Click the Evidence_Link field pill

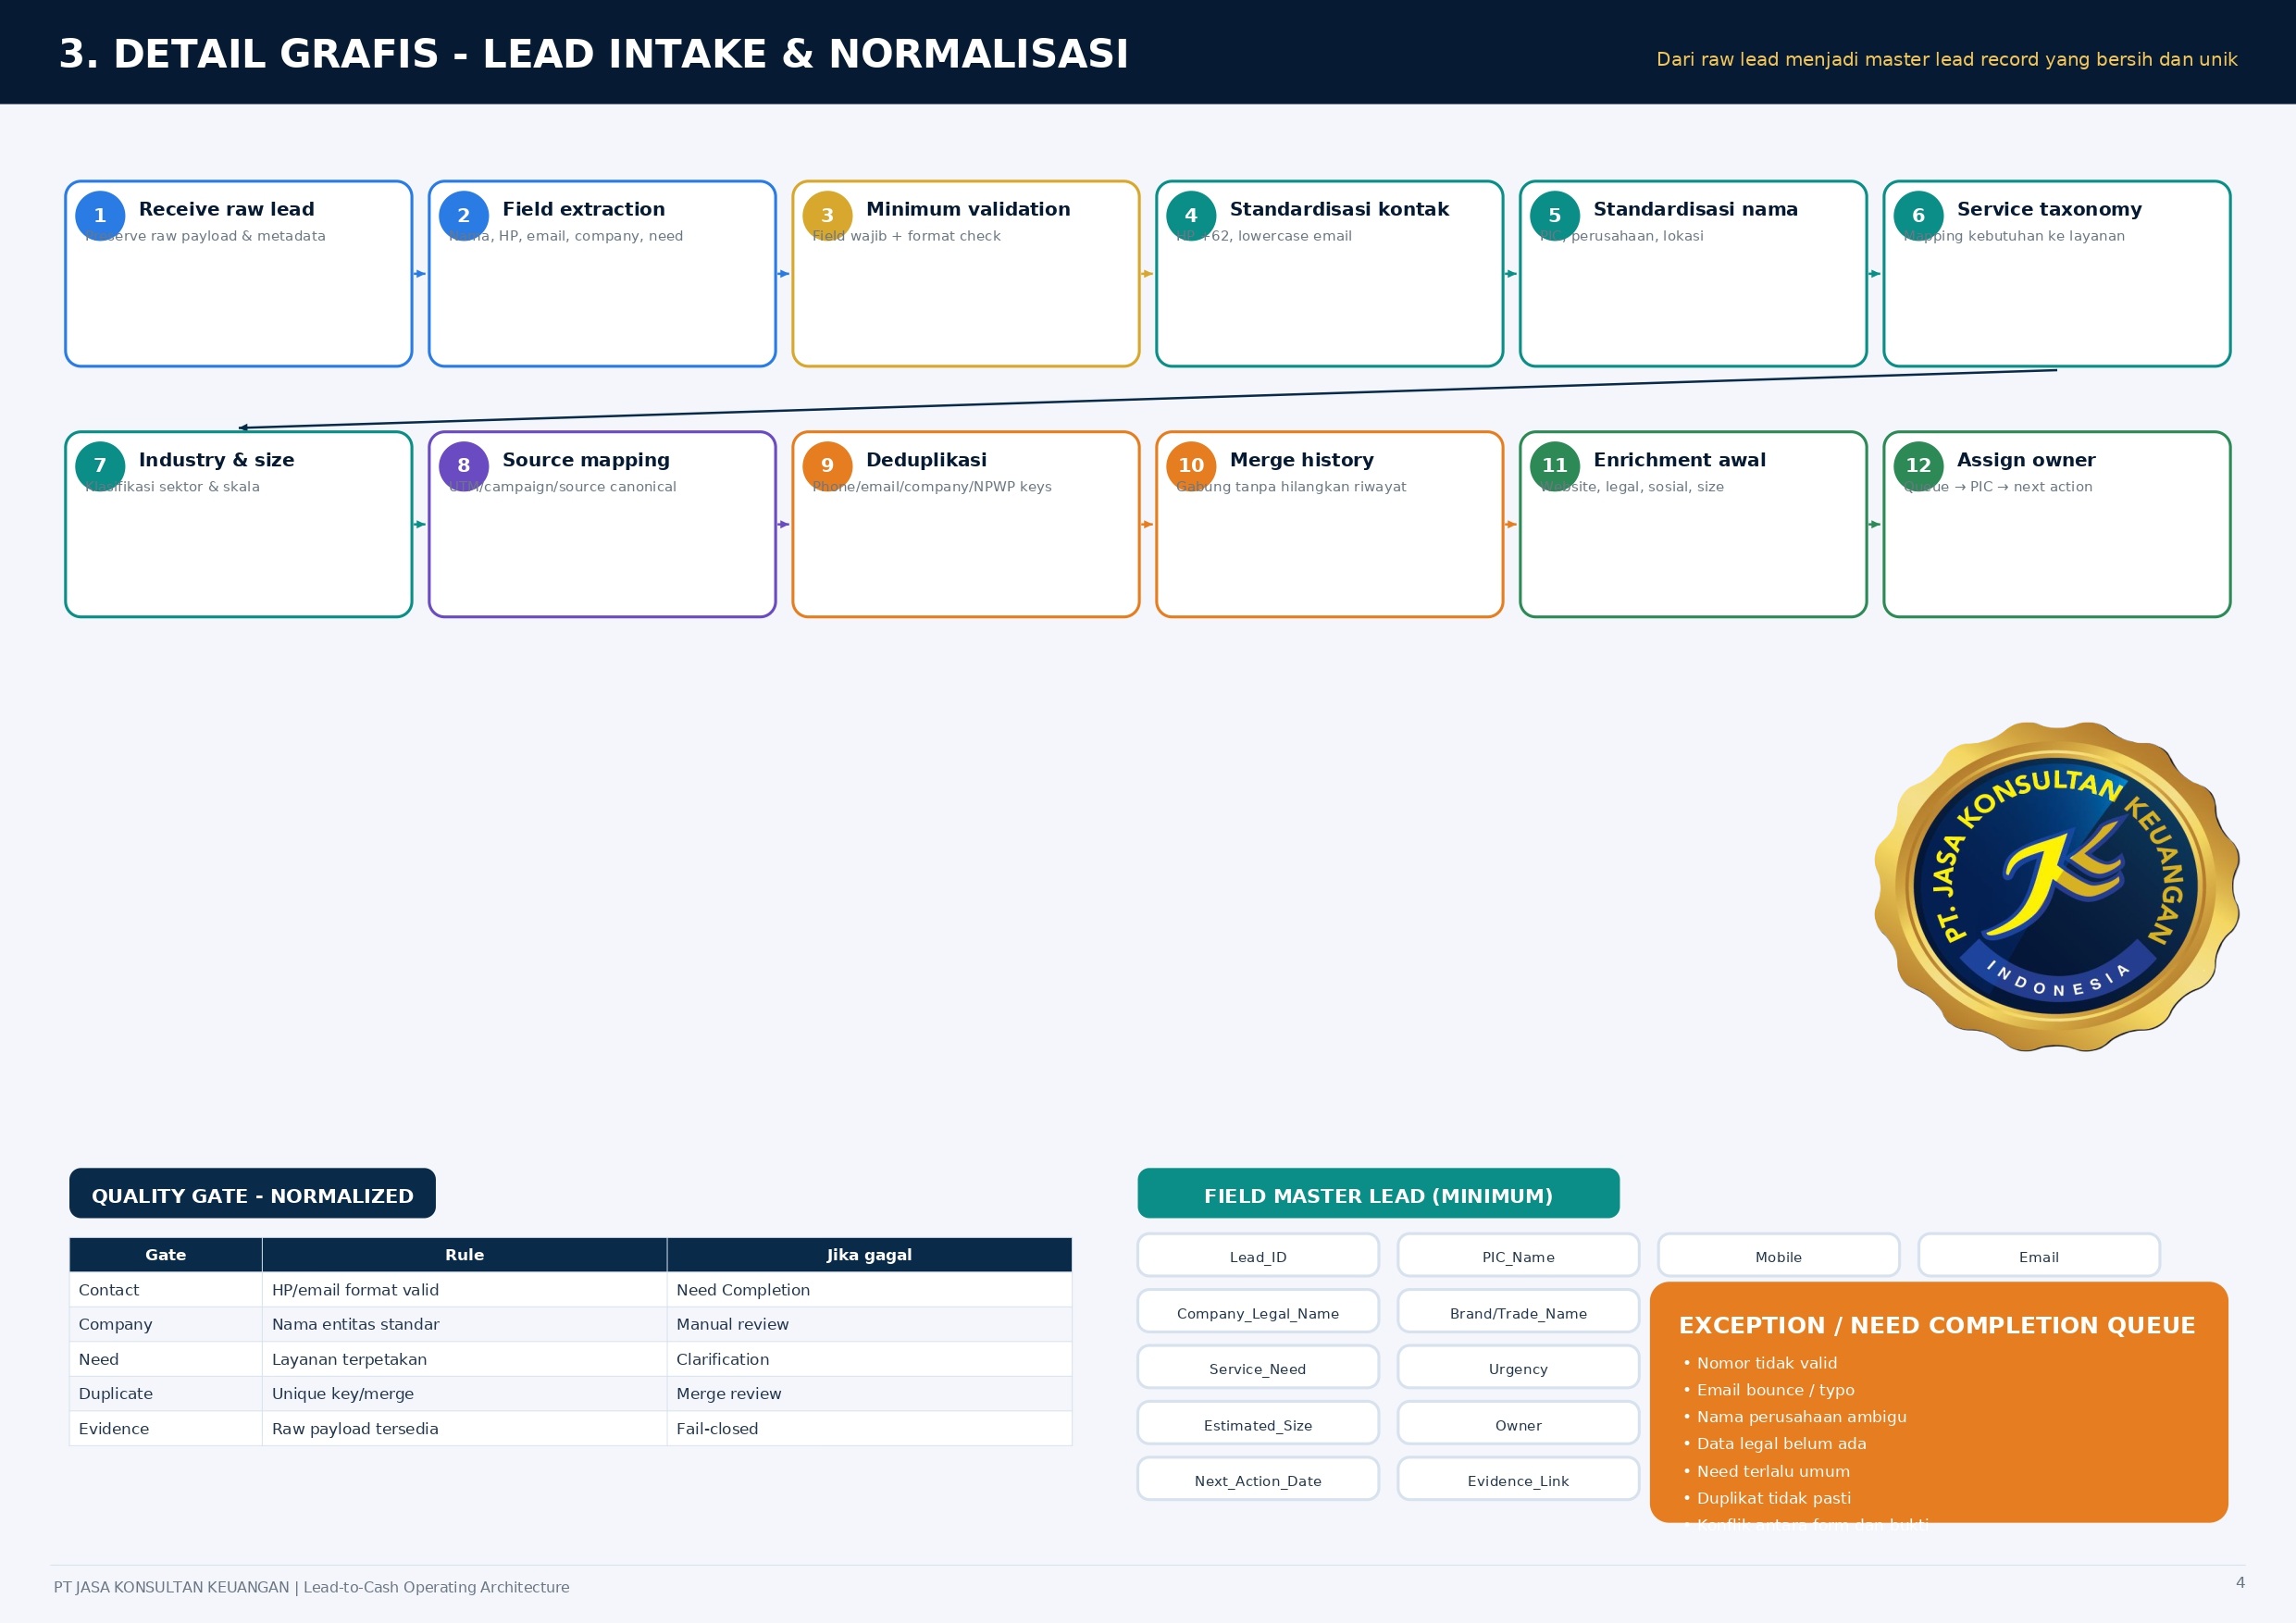(x=1518, y=1480)
